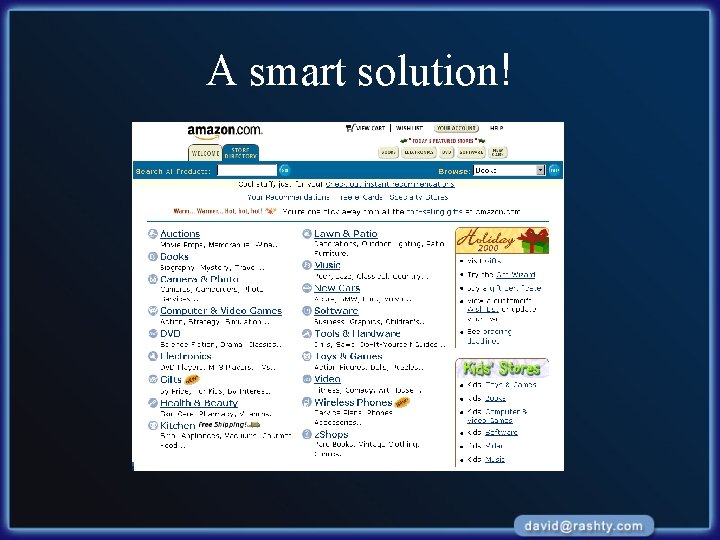Open the Wish List link in header
720x540 pixels.
409,128
